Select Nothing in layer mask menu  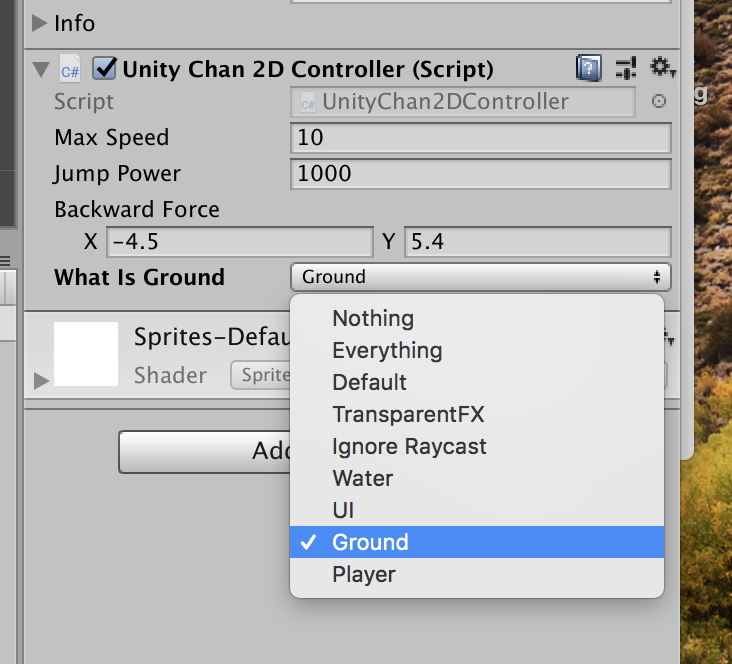477,318
